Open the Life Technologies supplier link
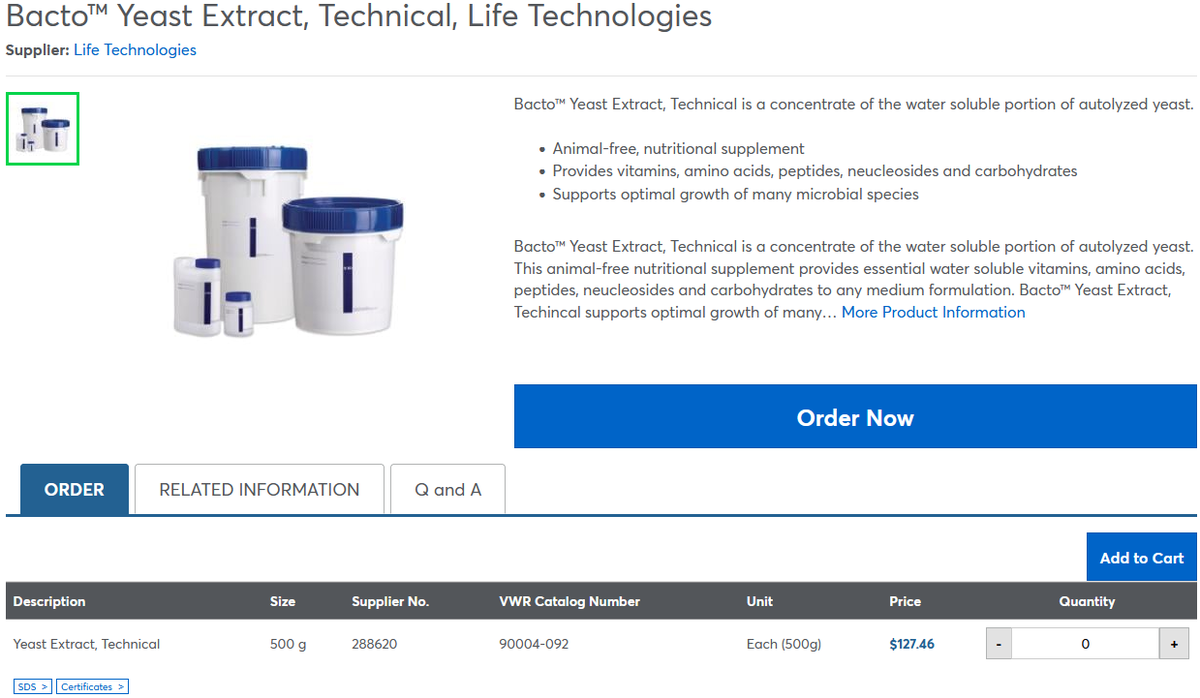1200x698 pixels. (135, 50)
